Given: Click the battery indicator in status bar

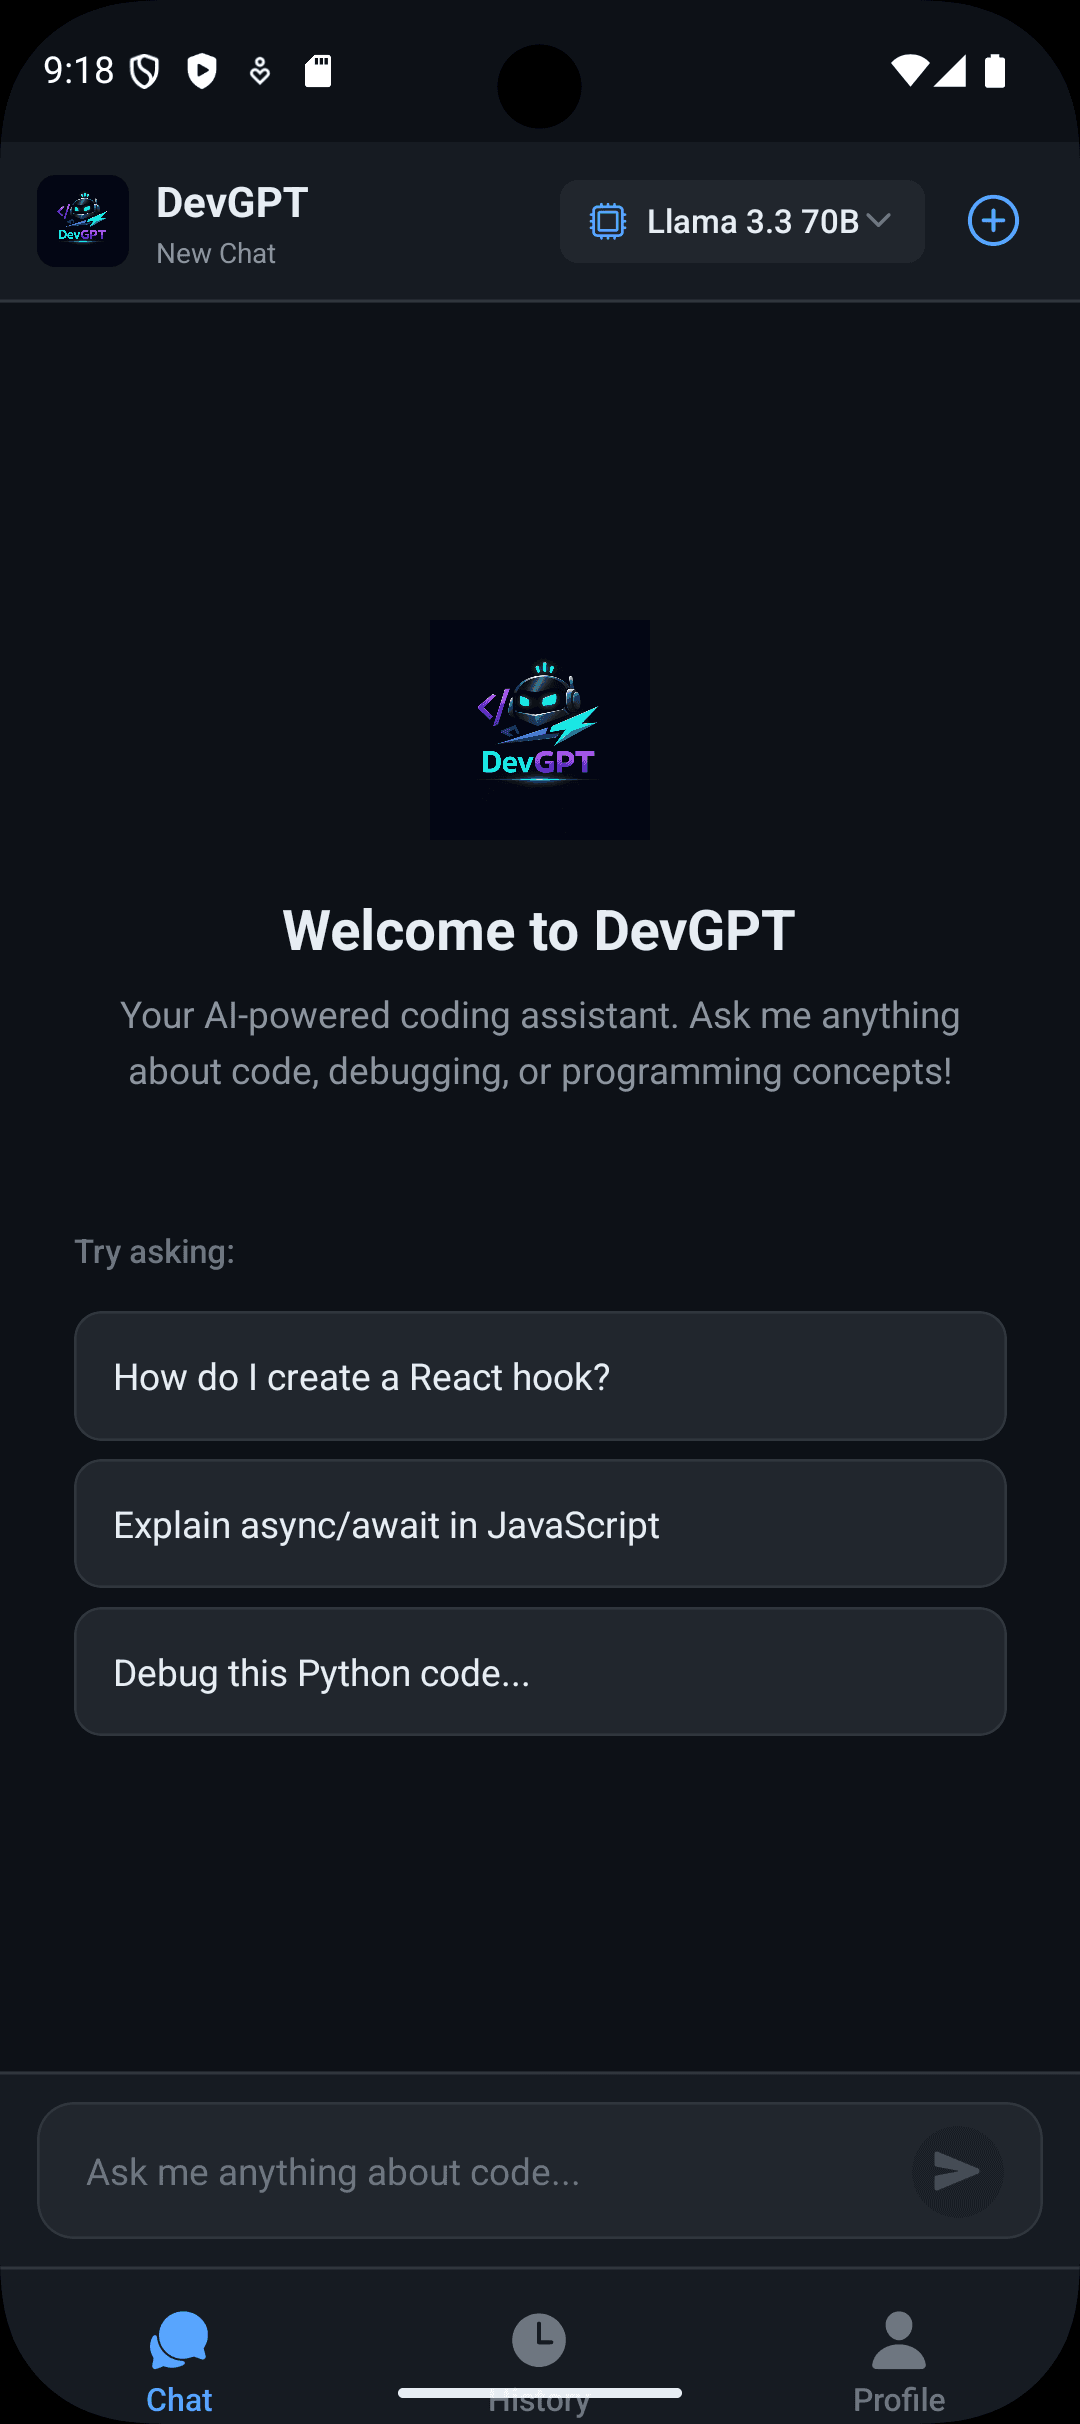Looking at the screenshot, I should pos(995,71).
